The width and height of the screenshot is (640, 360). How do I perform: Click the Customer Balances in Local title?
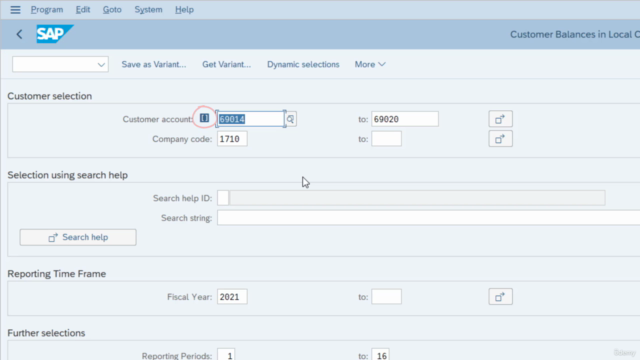point(575,34)
